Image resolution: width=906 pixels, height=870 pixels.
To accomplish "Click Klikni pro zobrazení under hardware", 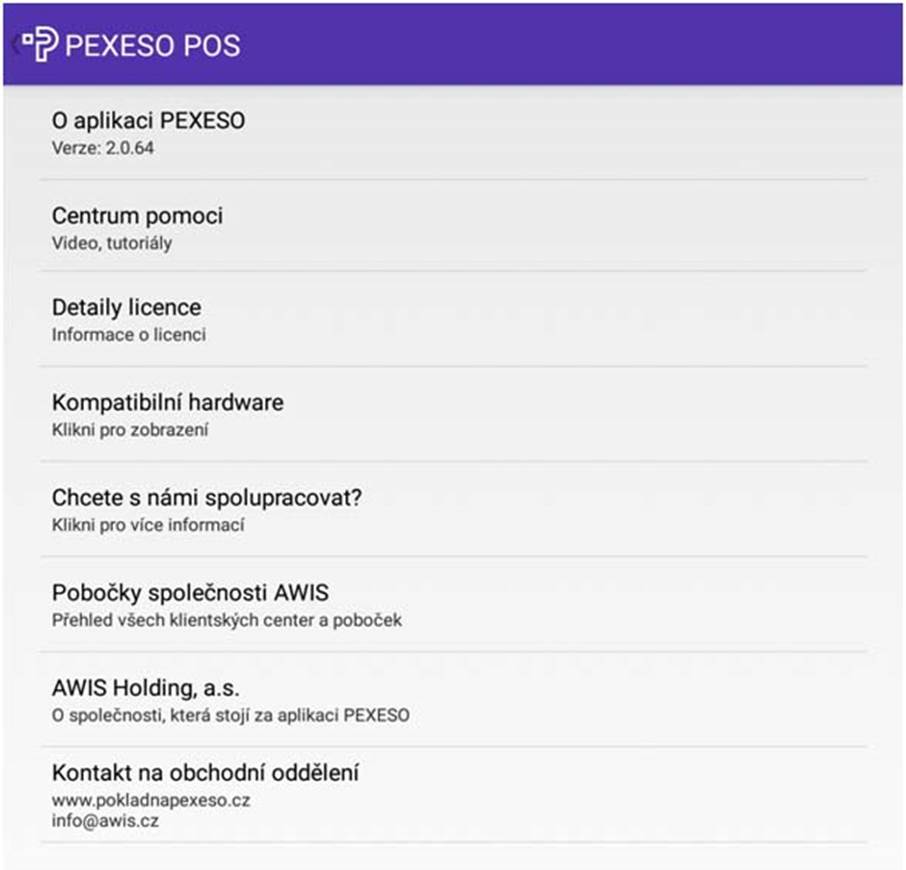I will tap(130, 430).
